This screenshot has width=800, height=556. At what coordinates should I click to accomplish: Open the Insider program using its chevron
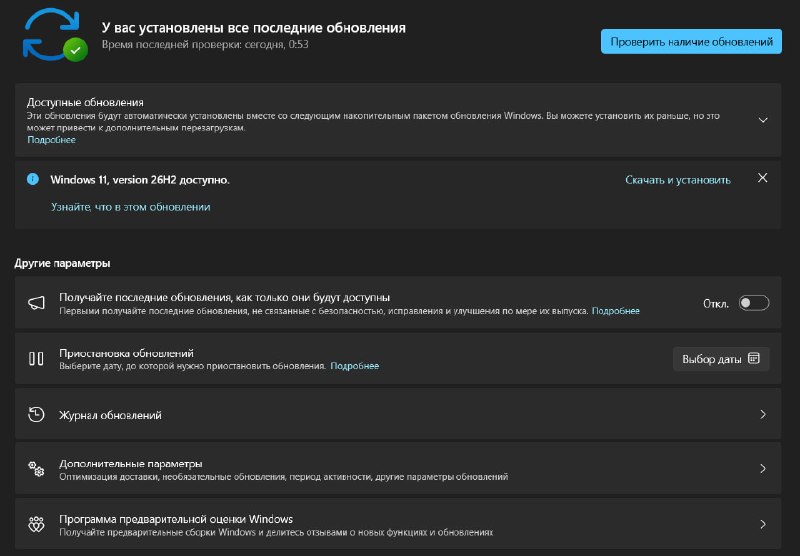(763, 524)
